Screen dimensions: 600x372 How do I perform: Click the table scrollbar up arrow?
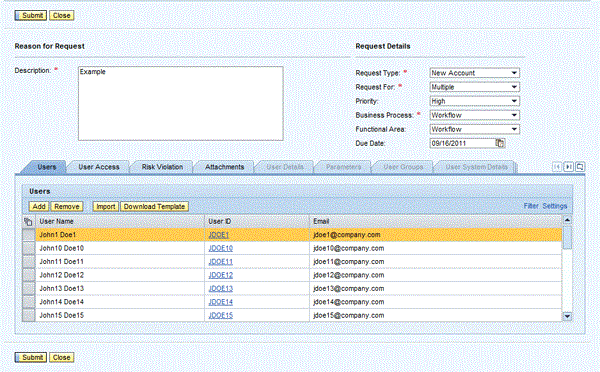pyautogui.click(x=567, y=220)
